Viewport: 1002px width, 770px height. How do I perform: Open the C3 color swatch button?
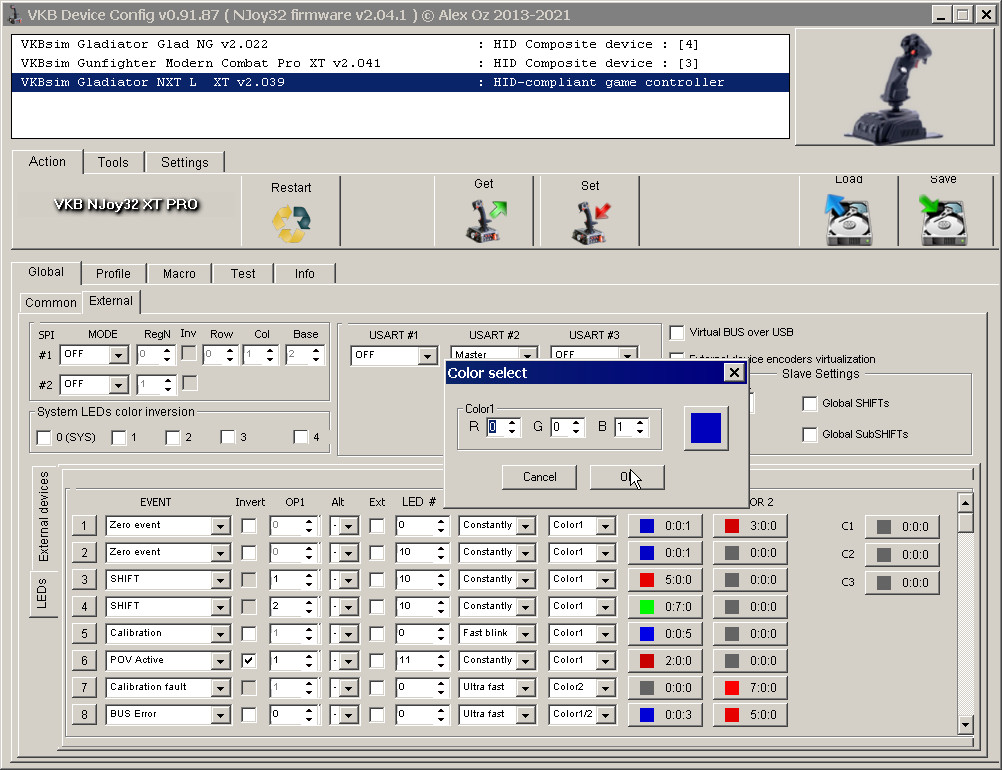tap(902, 583)
